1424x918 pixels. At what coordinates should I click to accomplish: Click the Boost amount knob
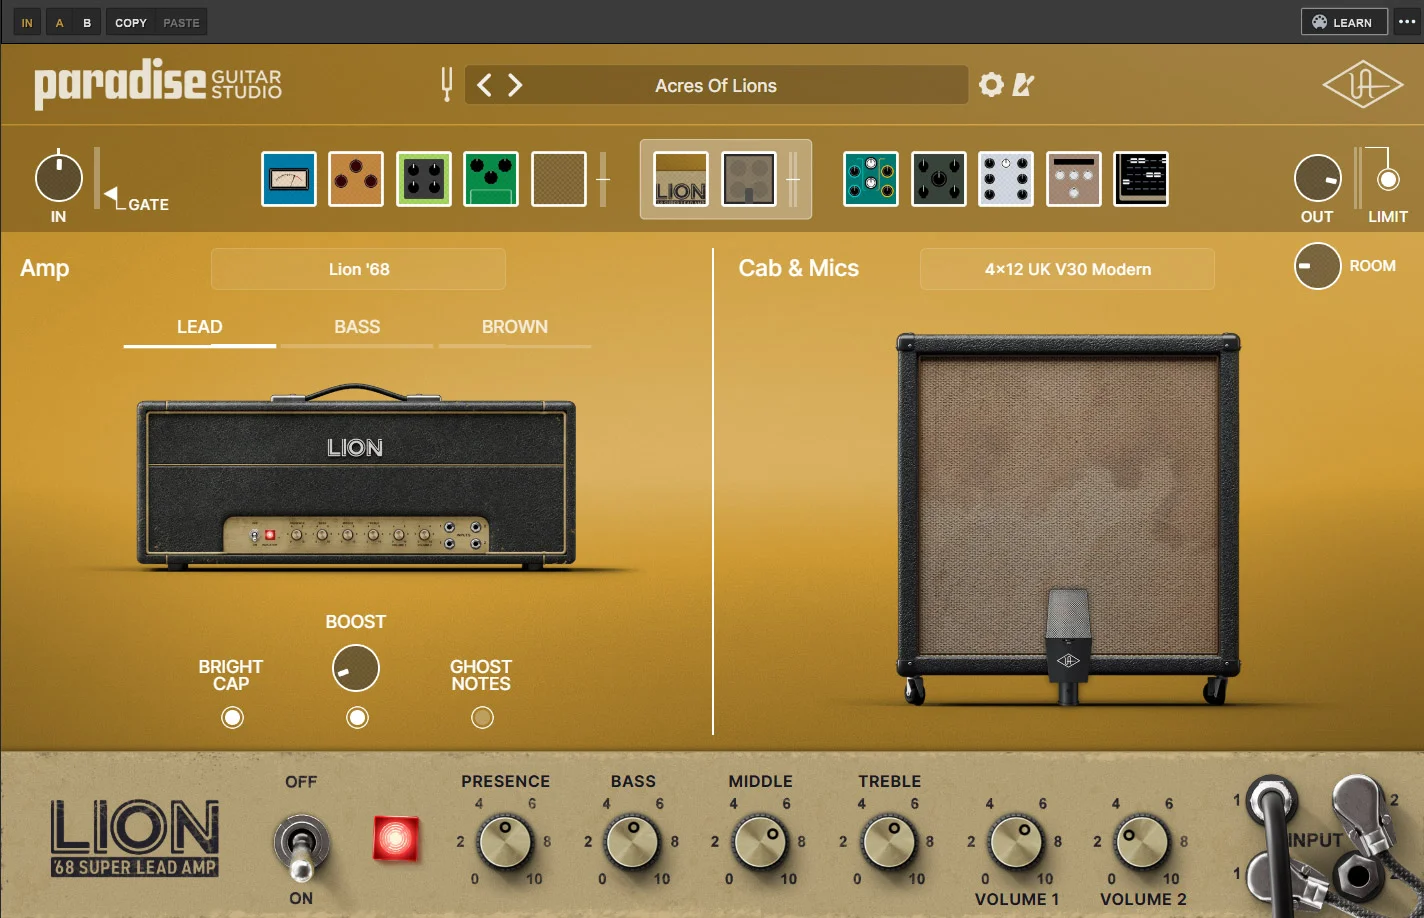(x=356, y=668)
